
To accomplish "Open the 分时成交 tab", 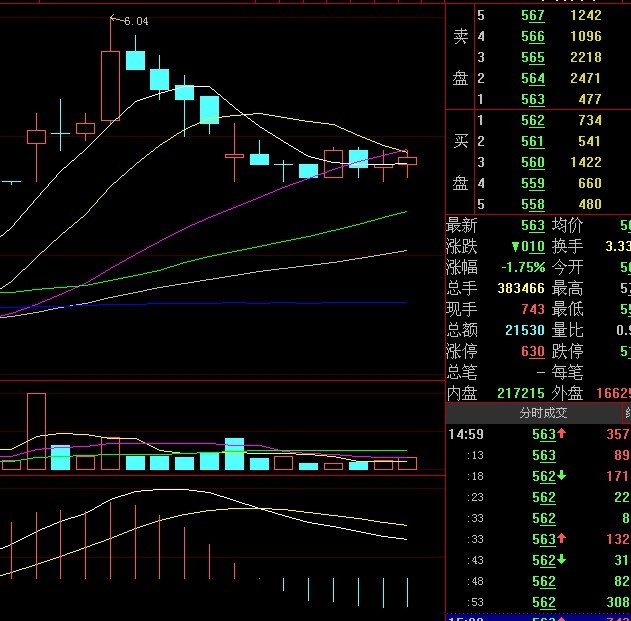I will click(x=543, y=413).
